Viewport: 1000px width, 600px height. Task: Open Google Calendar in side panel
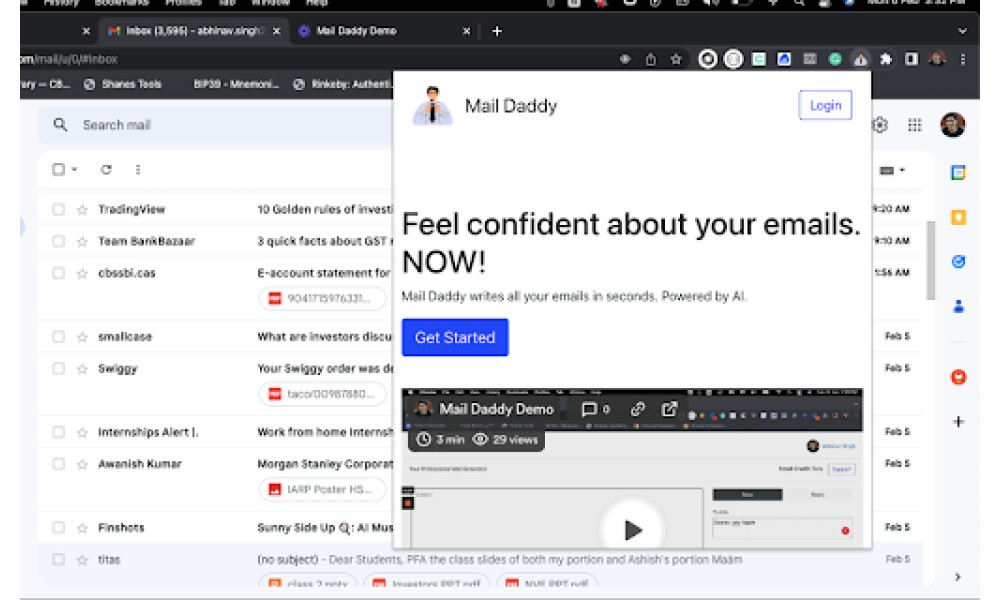[958, 172]
